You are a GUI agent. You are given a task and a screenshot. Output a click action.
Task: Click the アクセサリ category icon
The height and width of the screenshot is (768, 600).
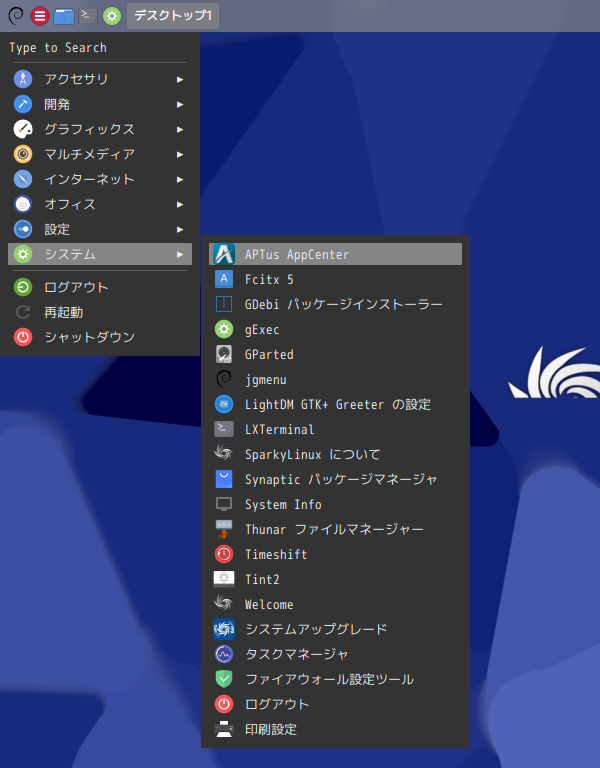(x=23, y=79)
